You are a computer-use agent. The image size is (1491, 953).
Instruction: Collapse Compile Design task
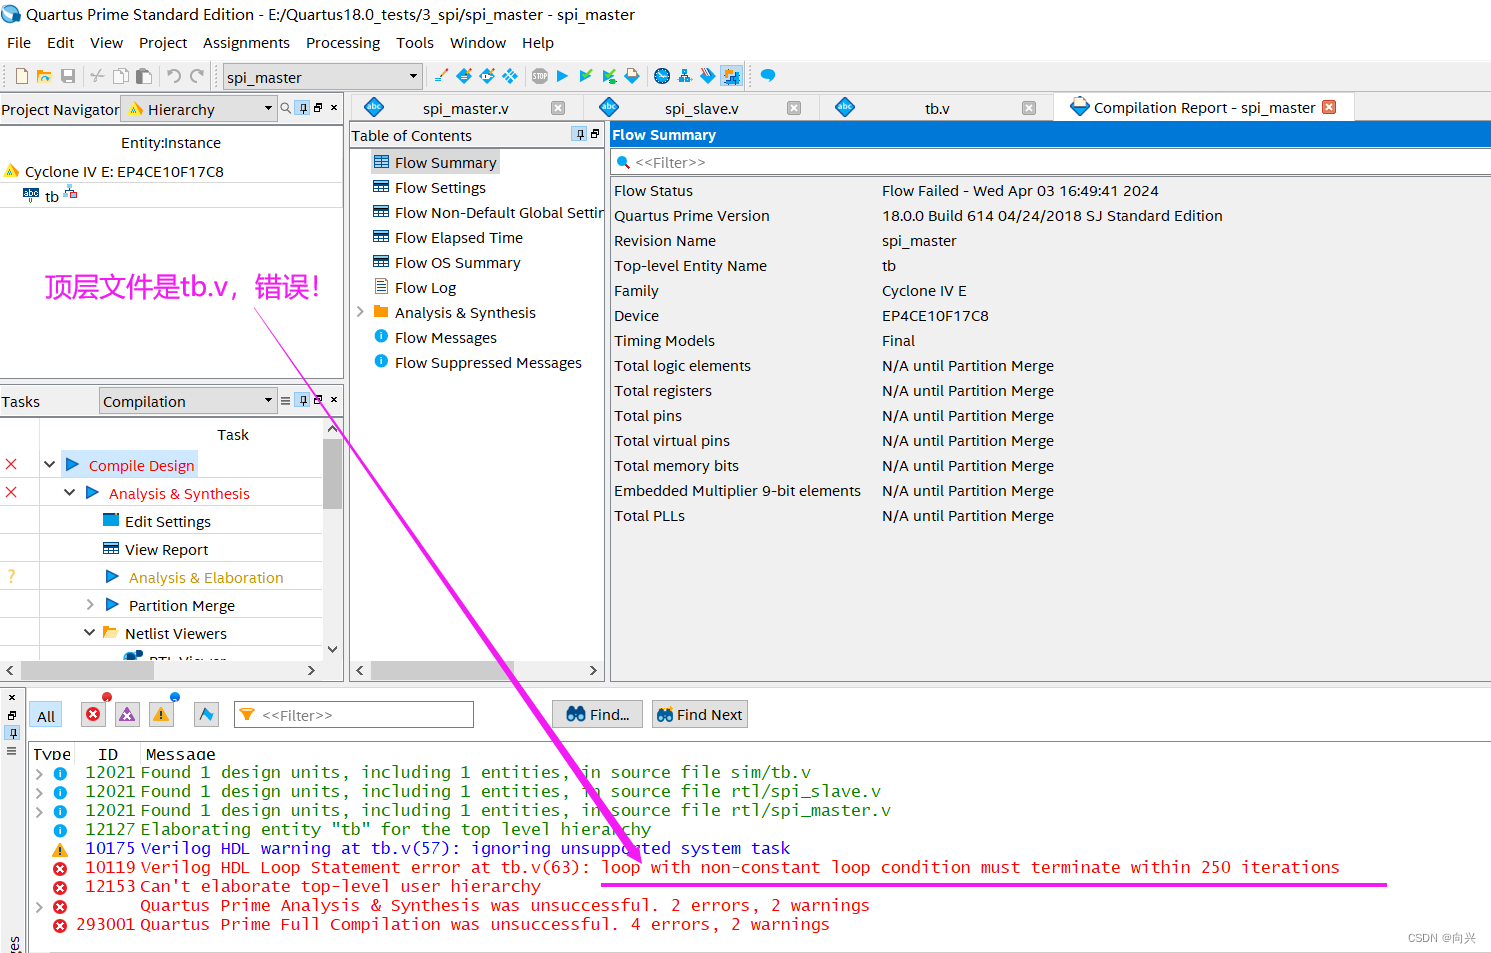pyautogui.click(x=49, y=465)
